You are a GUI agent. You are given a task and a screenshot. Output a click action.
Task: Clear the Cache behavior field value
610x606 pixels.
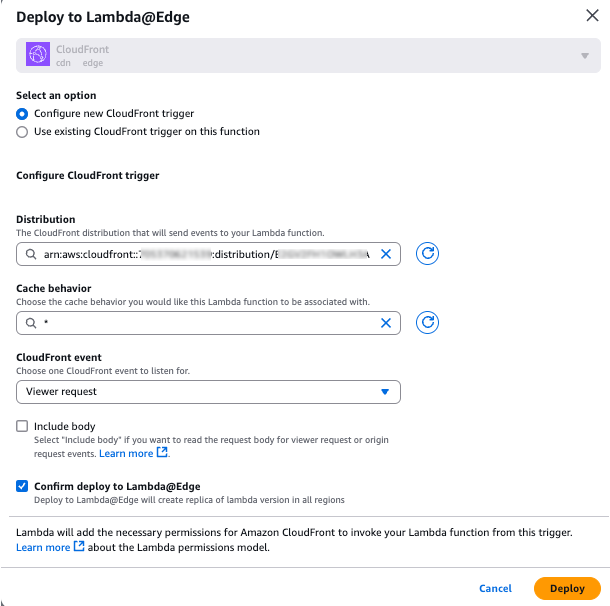pos(387,323)
